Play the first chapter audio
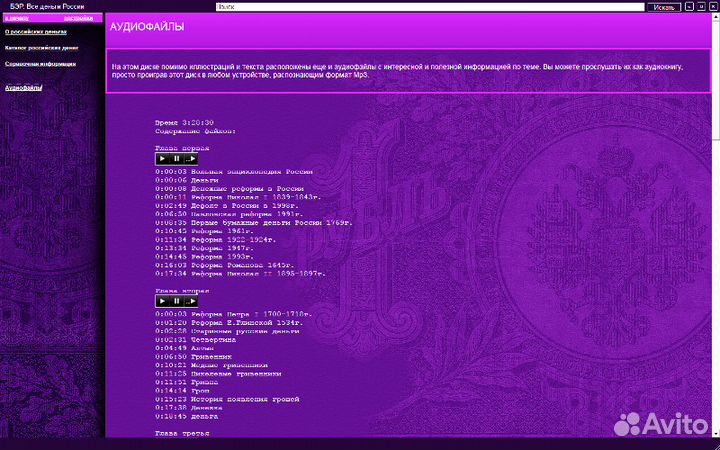720x450 pixels. (x=163, y=159)
